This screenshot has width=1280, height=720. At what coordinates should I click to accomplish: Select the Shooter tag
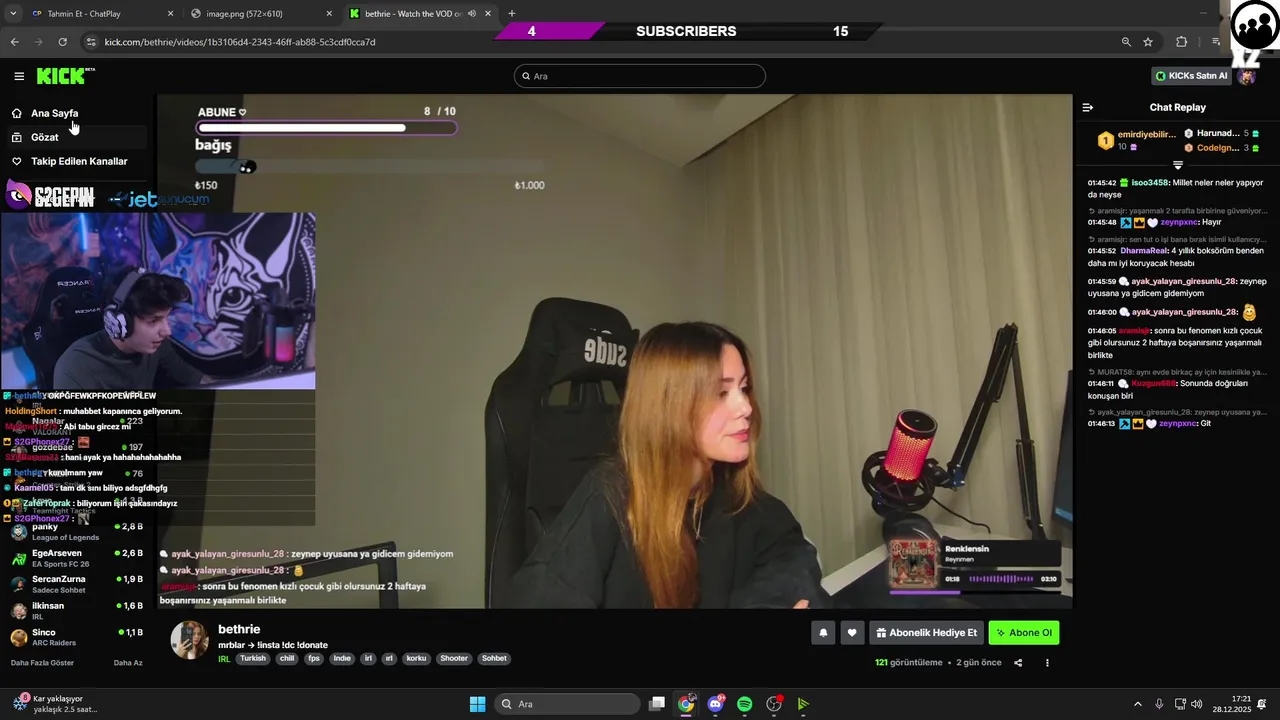coord(454,659)
